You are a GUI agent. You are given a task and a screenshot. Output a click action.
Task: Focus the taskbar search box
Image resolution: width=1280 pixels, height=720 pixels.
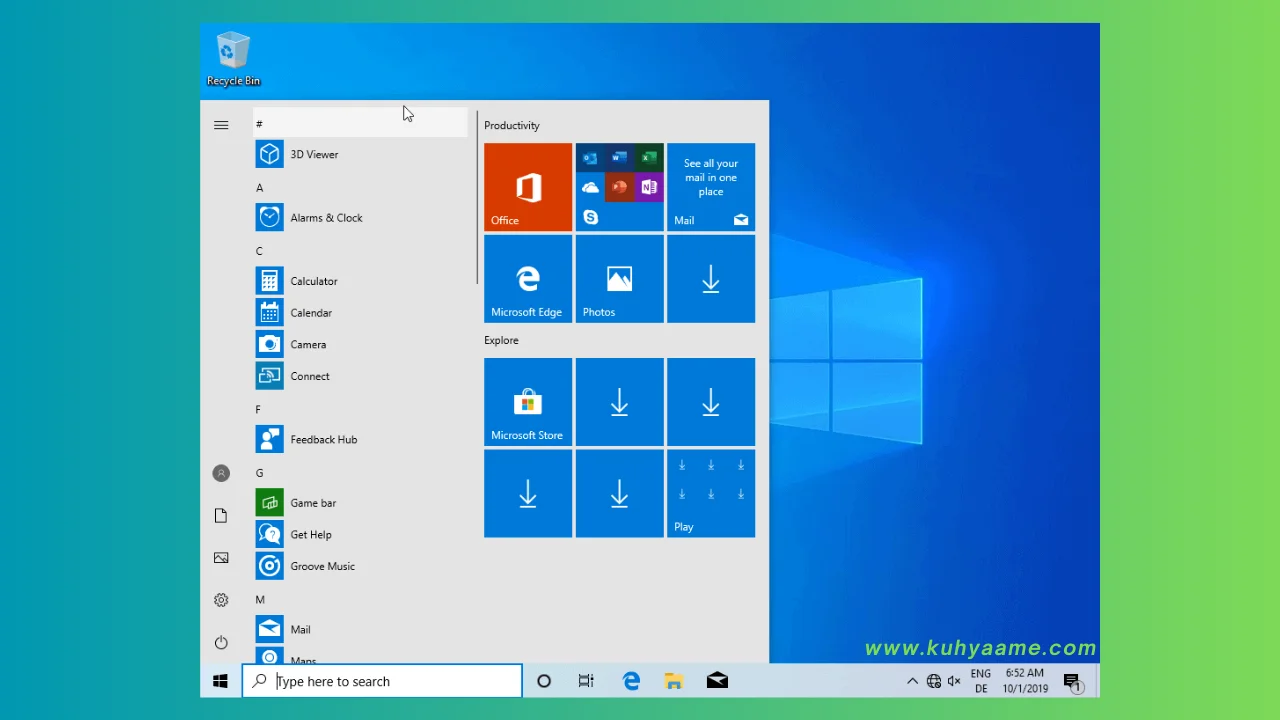[382, 681]
